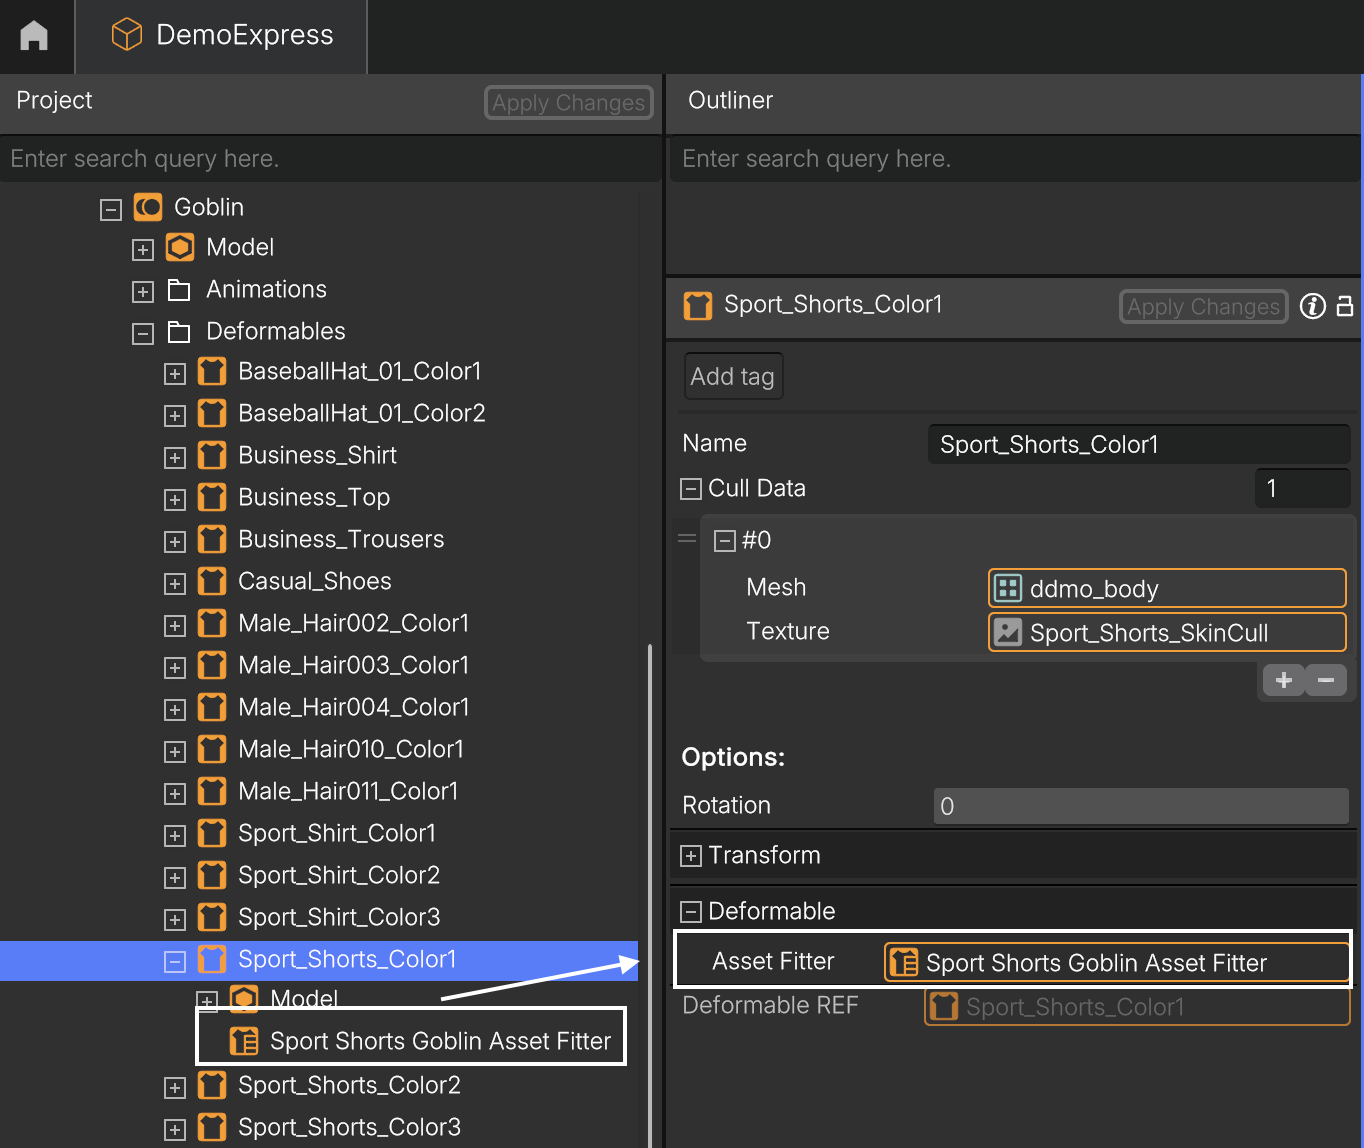Click Apply Changes in inspector header
1364x1148 pixels.
1204,307
